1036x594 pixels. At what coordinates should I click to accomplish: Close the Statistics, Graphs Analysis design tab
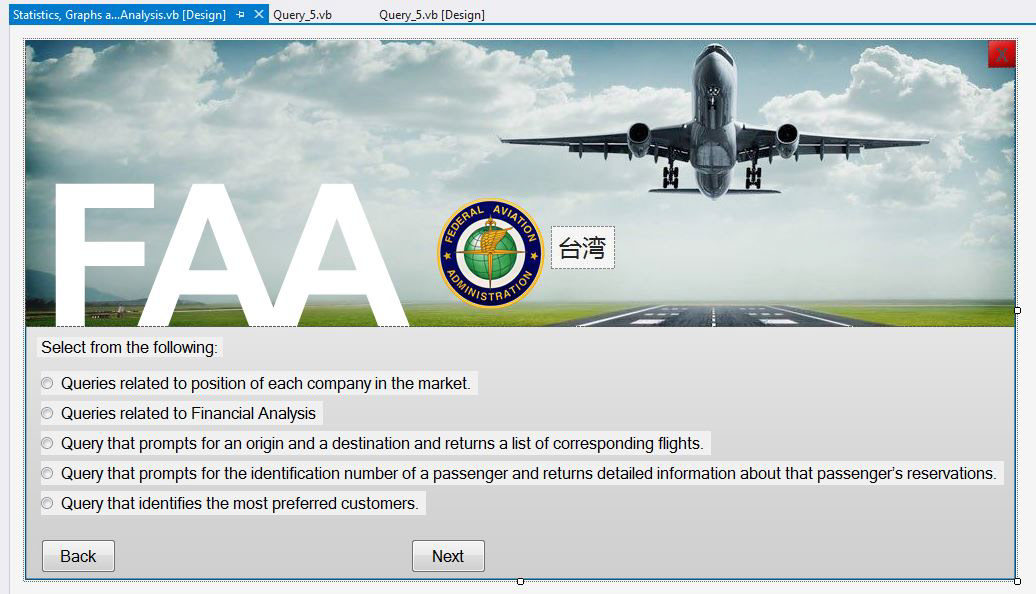pos(259,15)
